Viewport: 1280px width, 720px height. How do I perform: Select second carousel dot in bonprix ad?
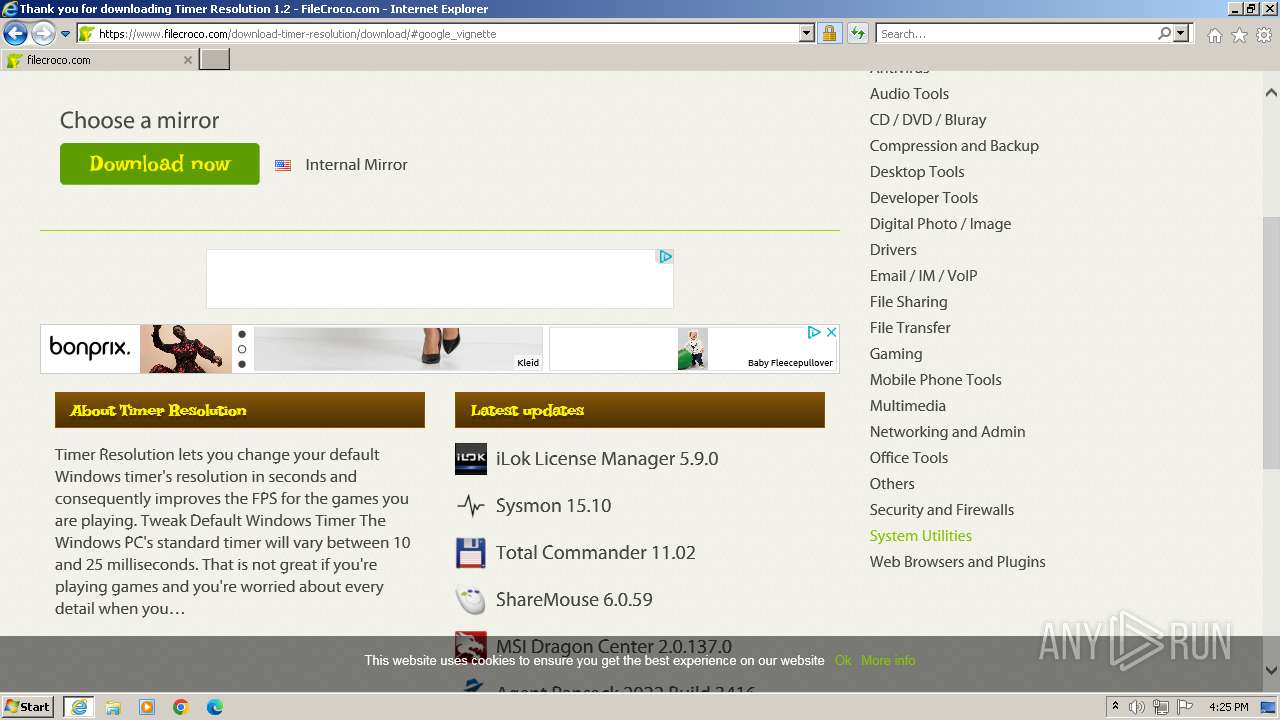point(242,349)
